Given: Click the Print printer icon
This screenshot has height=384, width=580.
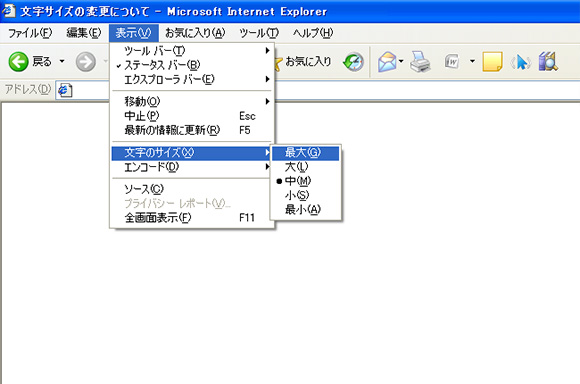Looking at the screenshot, I should [x=420, y=62].
